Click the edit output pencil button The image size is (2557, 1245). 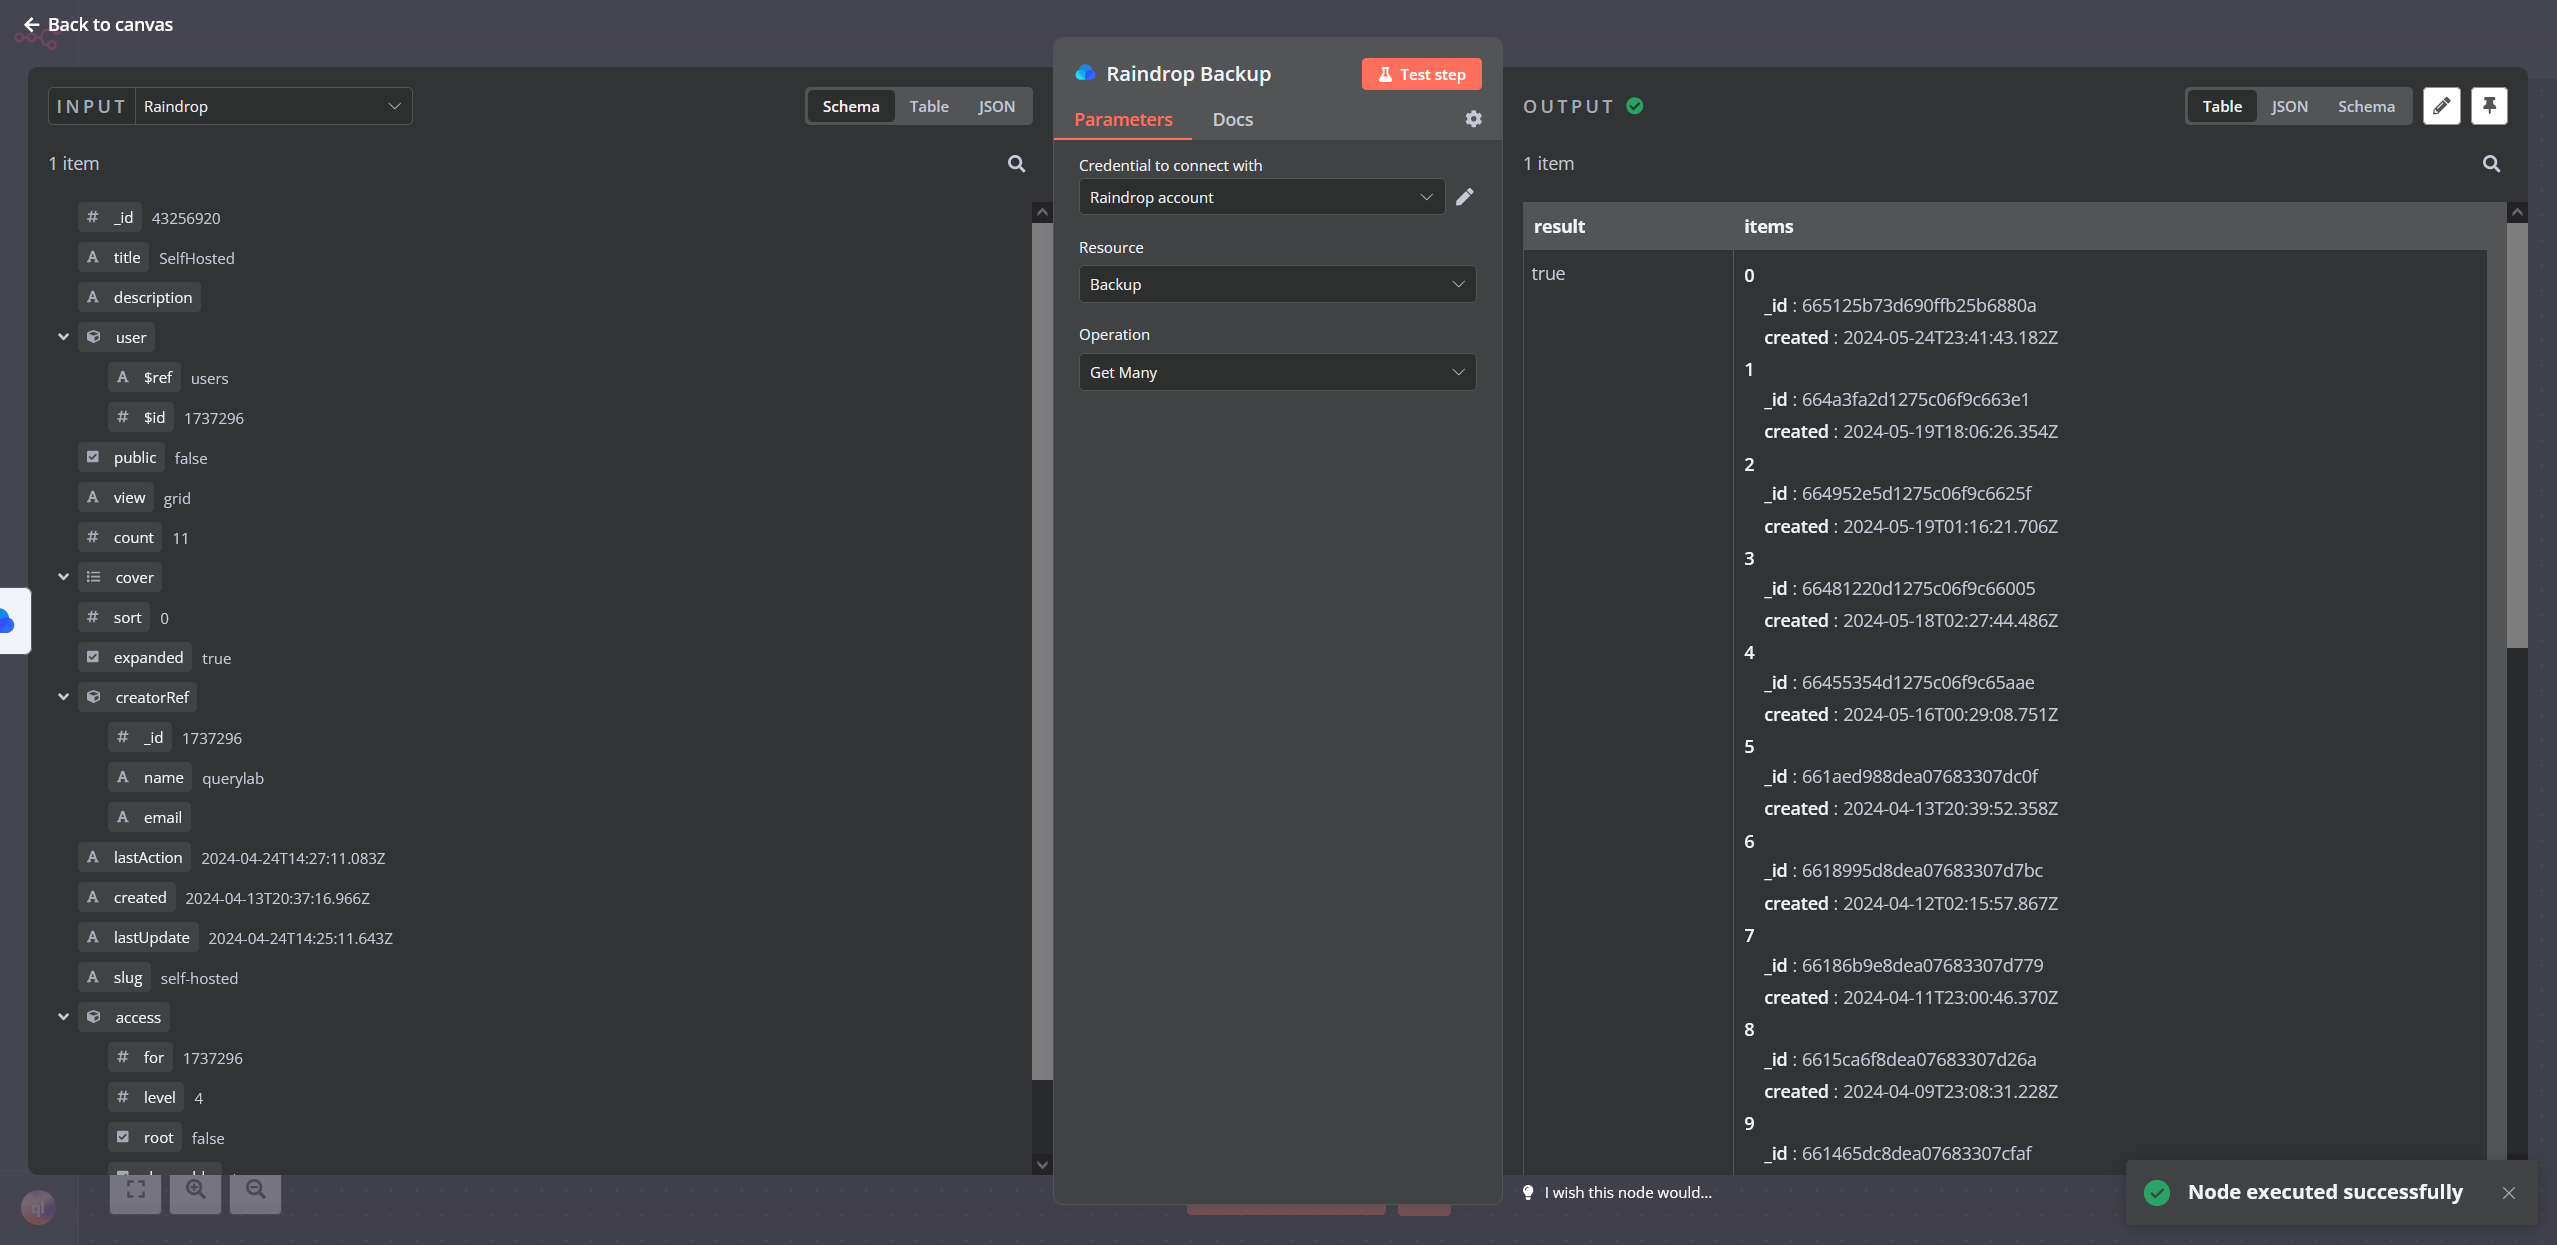(2441, 106)
